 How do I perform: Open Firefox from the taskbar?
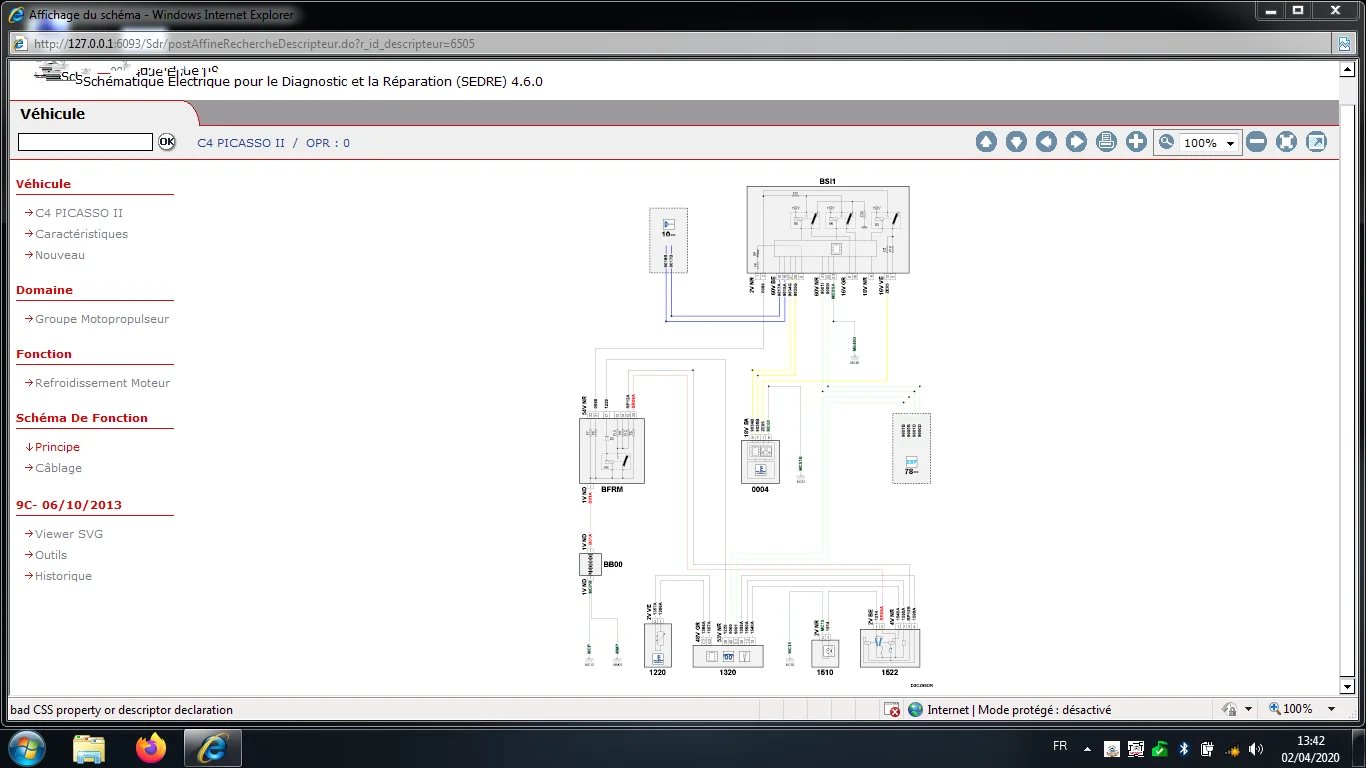pyautogui.click(x=151, y=748)
